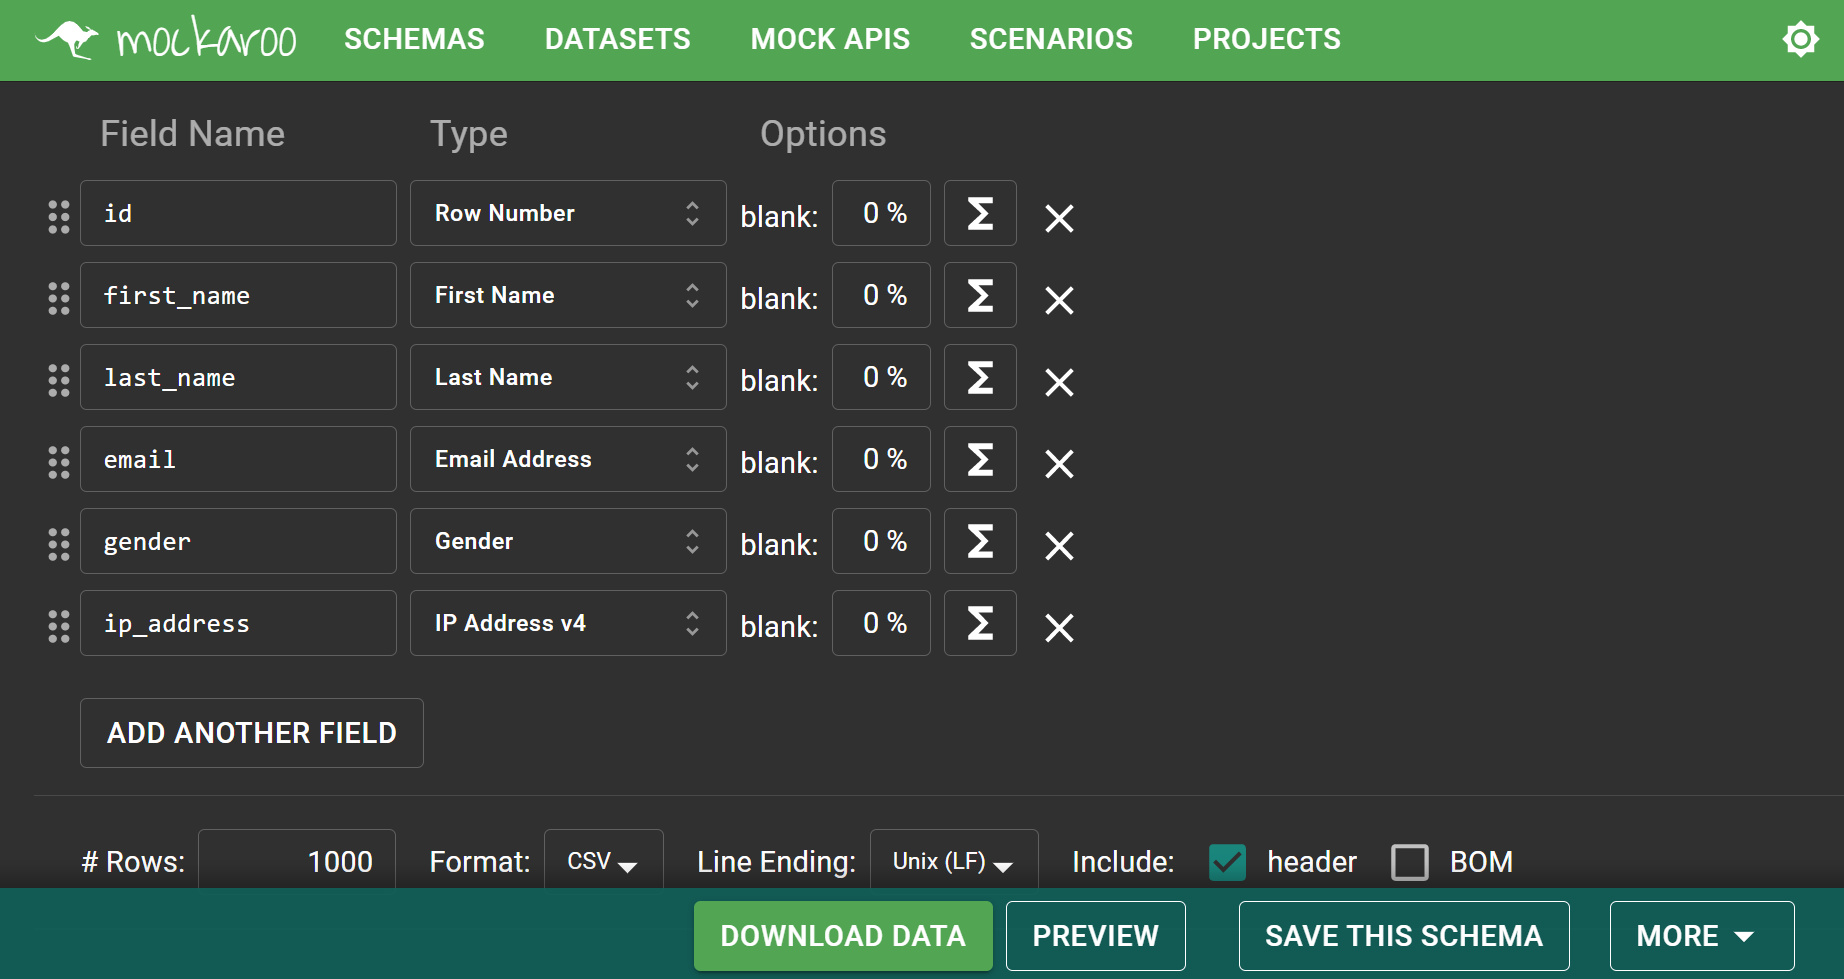
Task: Toggle the light/dark theme icon
Action: coord(1800,40)
